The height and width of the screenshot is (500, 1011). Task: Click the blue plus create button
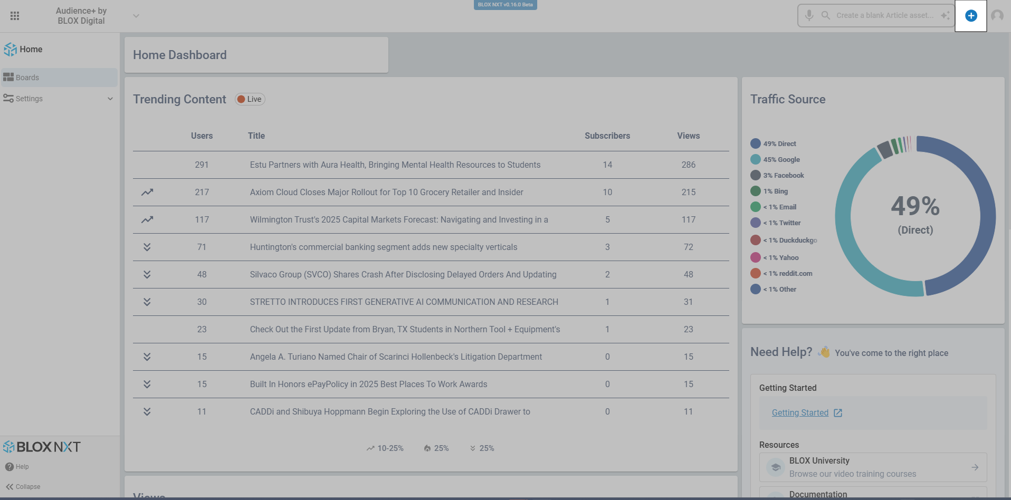click(x=970, y=16)
